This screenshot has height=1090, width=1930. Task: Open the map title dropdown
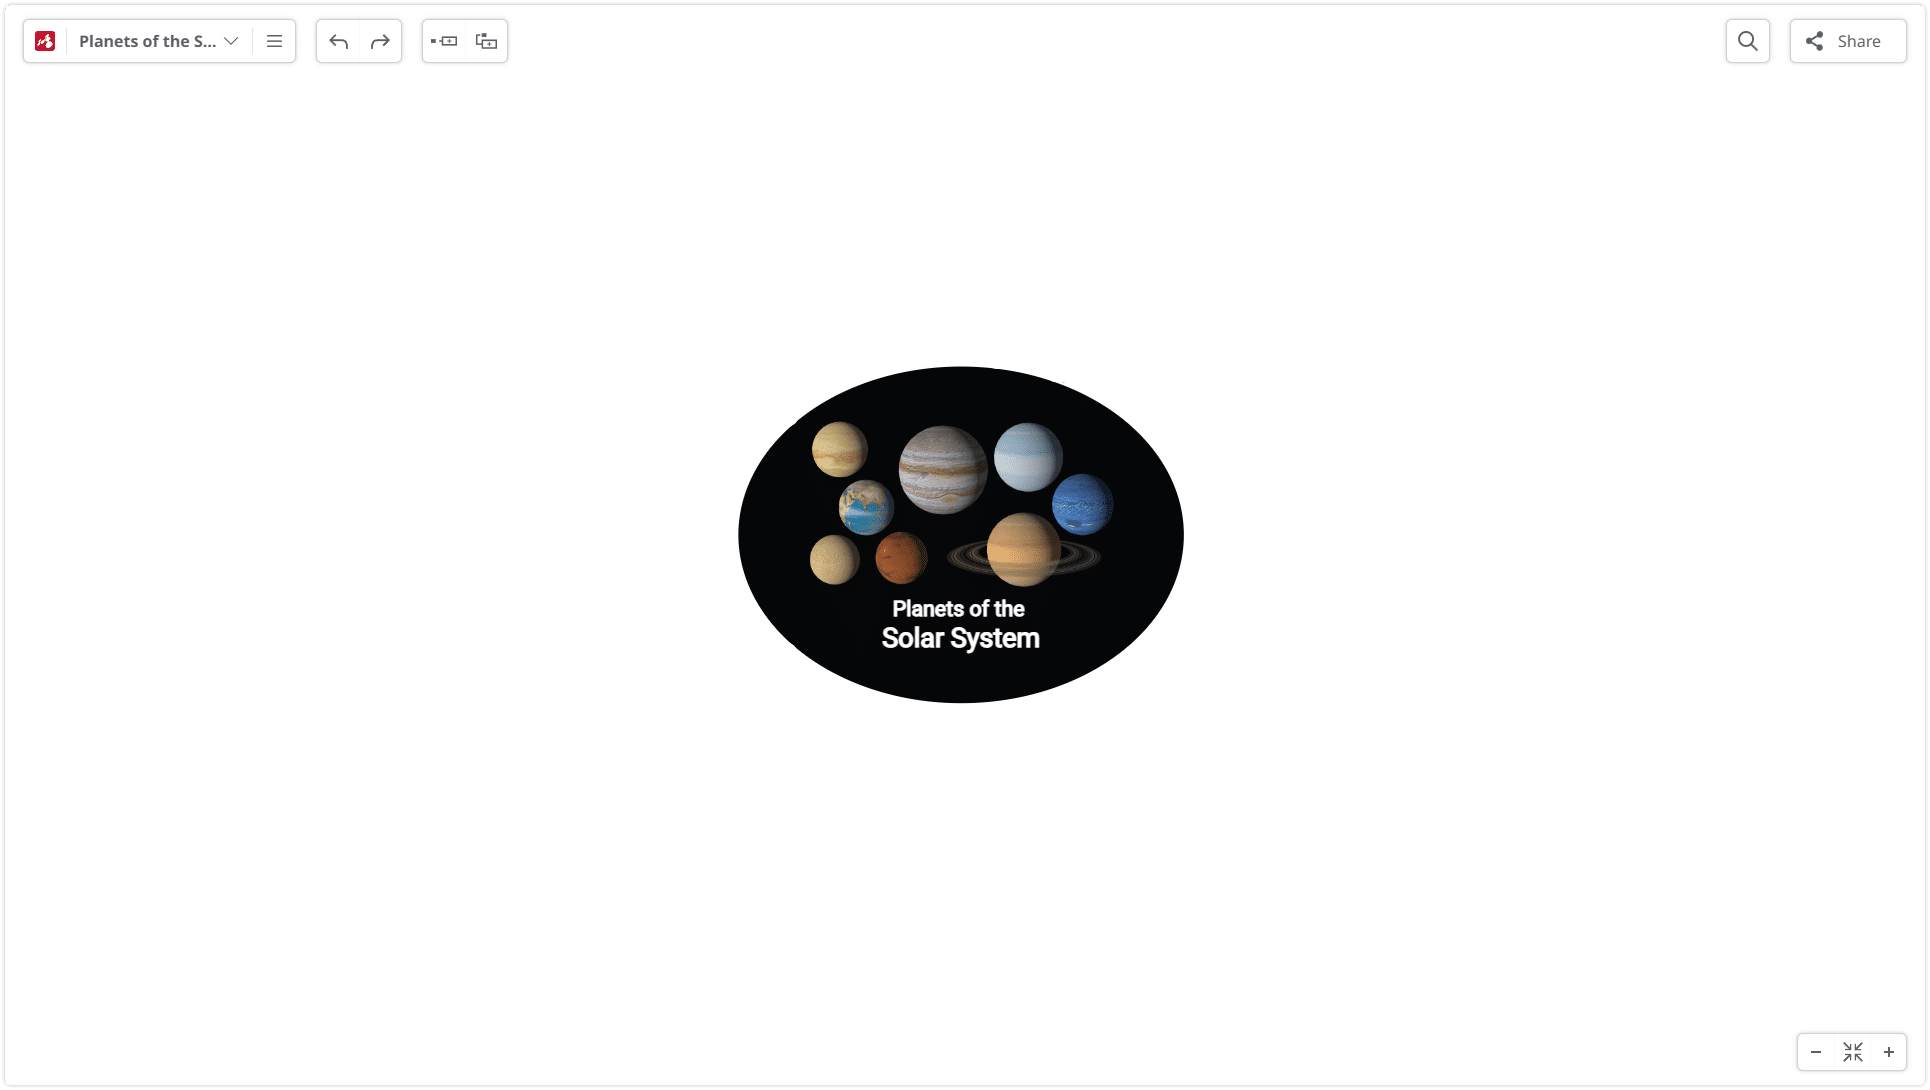231,41
